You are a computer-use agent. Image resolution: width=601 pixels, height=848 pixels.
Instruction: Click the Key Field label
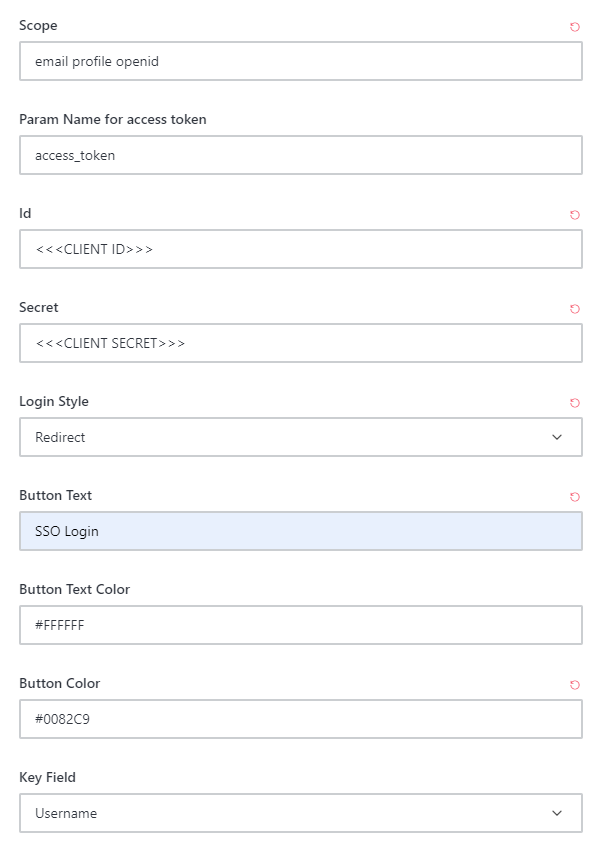(47, 777)
